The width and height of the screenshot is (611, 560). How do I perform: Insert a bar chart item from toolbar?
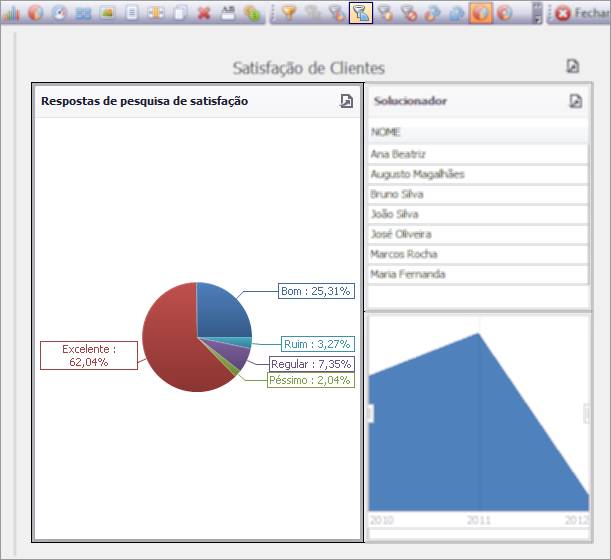pos(11,13)
